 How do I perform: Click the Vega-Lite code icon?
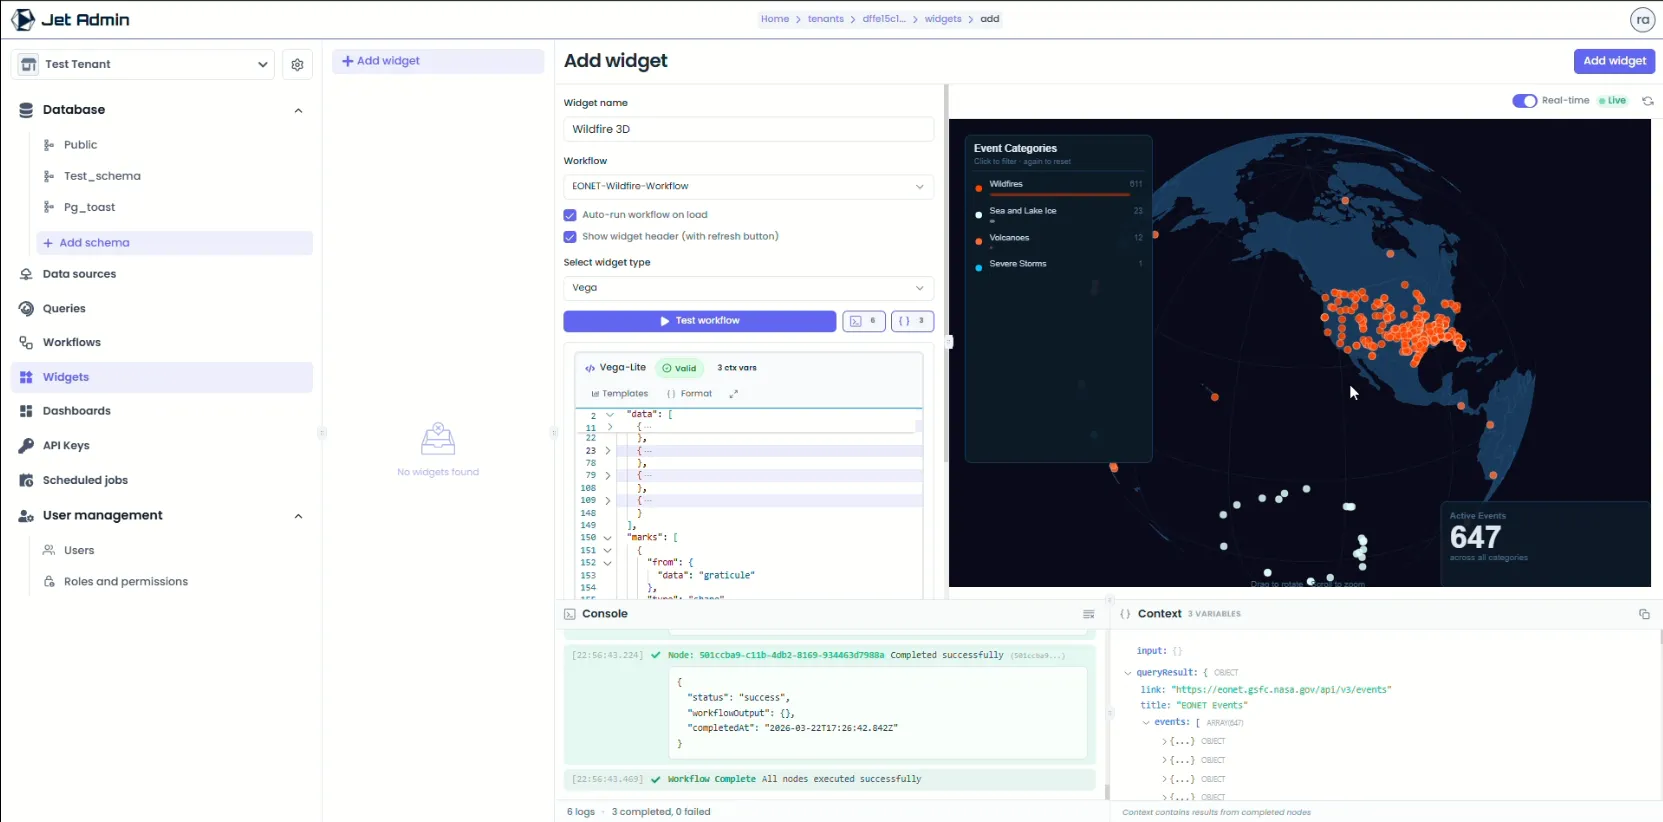click(590, 368)
